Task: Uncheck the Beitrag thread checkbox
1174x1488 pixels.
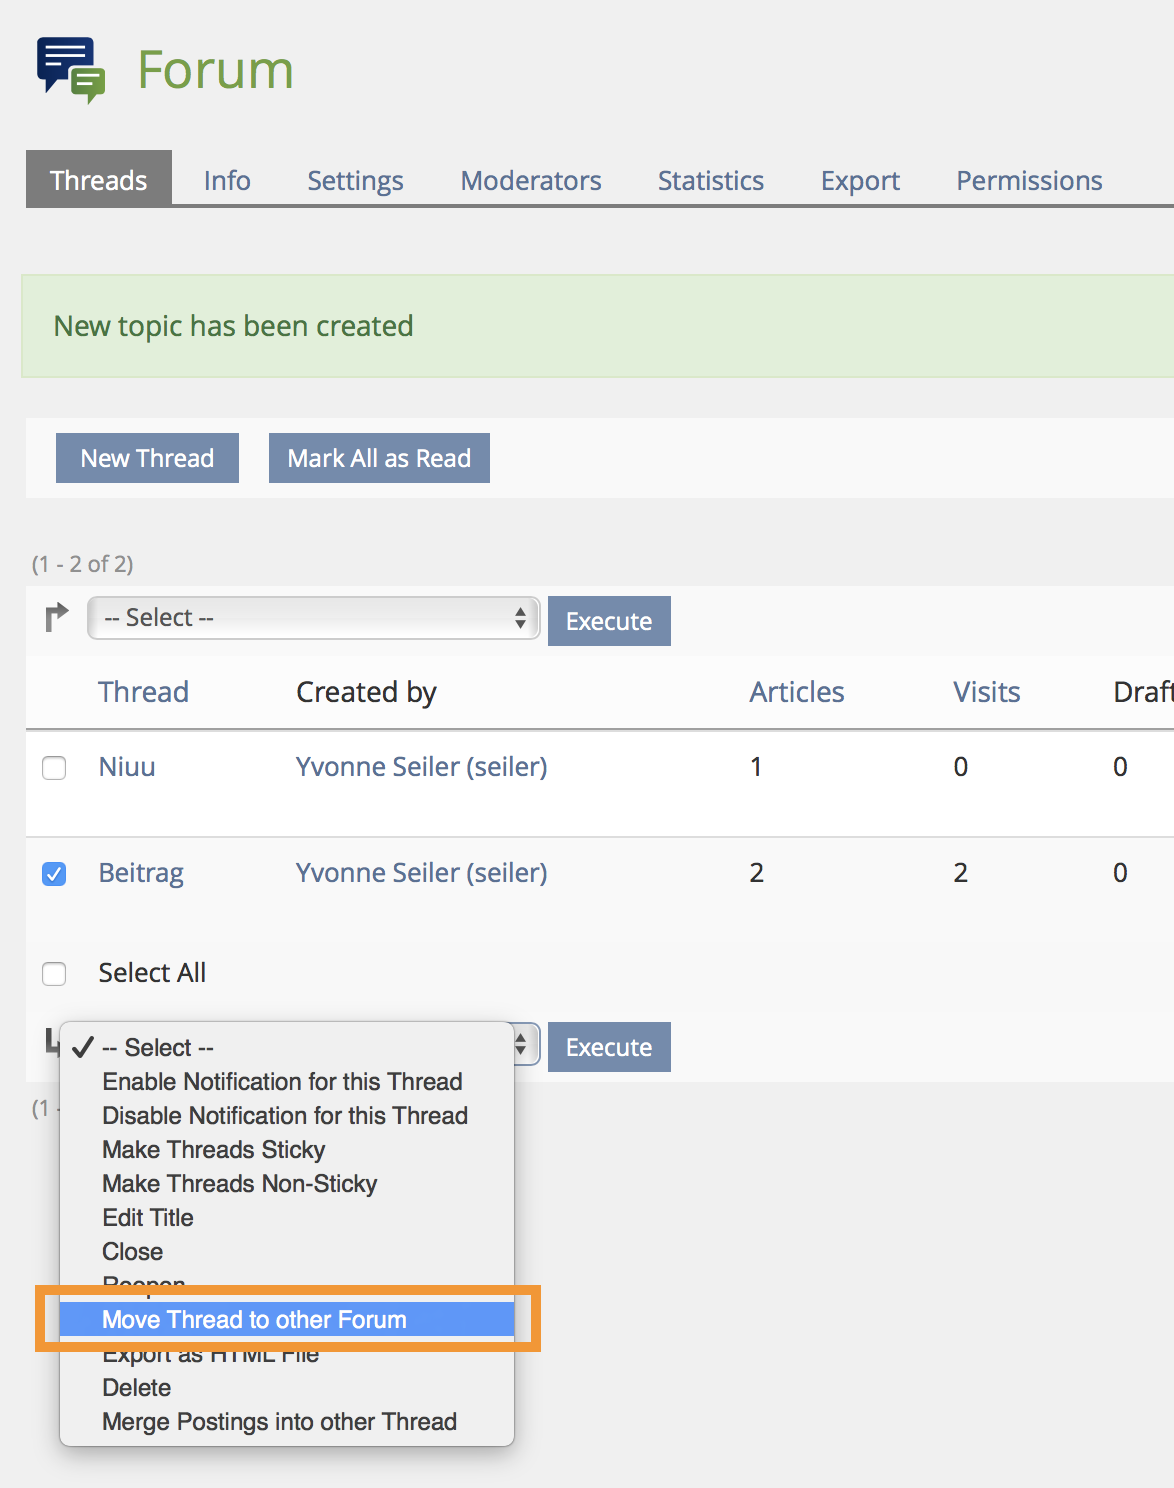Action: coord(54,874)
